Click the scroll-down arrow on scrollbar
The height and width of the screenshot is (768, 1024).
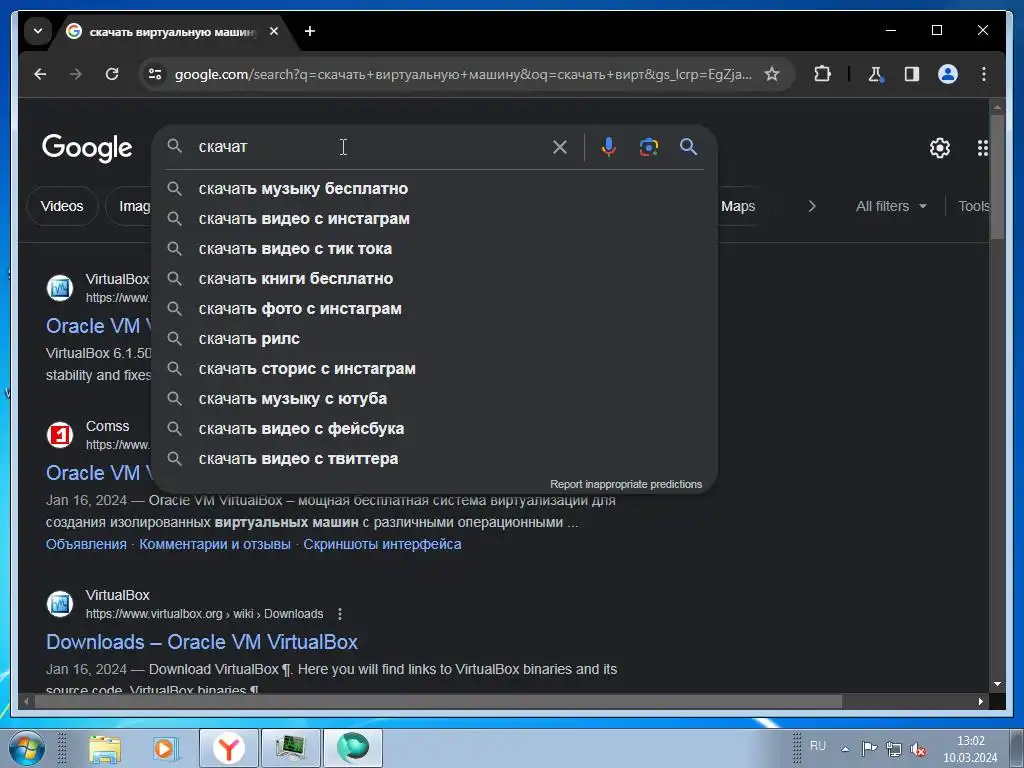[x=997, y=684]
